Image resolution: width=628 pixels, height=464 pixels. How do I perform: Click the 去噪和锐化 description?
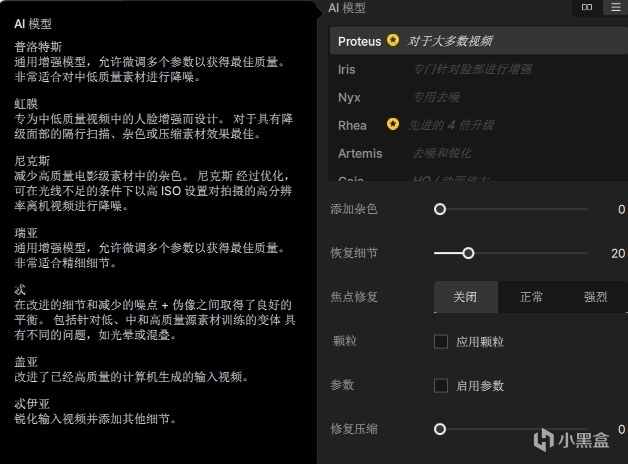tap(442, 153)
